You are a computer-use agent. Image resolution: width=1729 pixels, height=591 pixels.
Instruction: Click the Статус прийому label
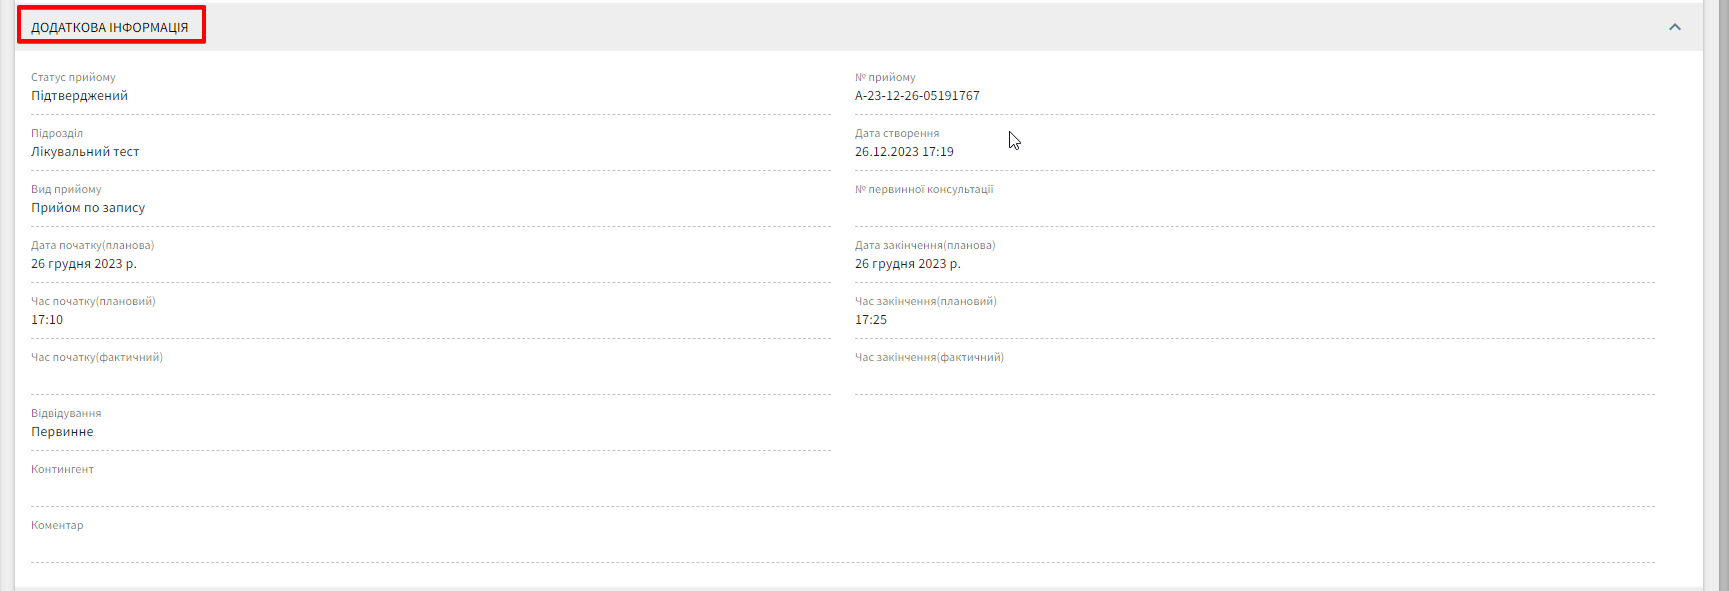tap(73, 77)
